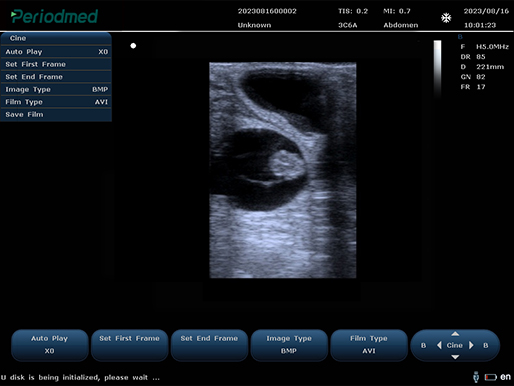Image resolution: width=514 pixels, height=386 pixels.
Task: Click the grayscale bar beside the image
Action: [437, 69]
